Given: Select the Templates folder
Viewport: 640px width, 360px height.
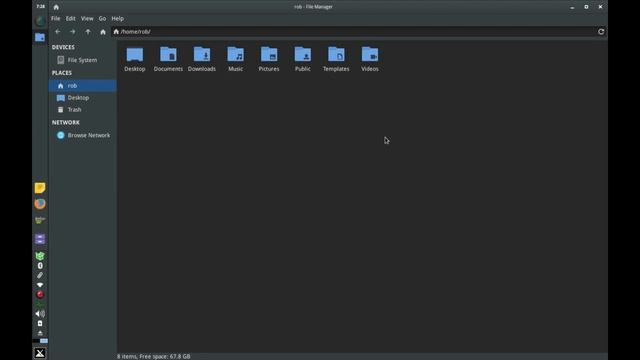Looking at the screenshot, I should (336, 59).
